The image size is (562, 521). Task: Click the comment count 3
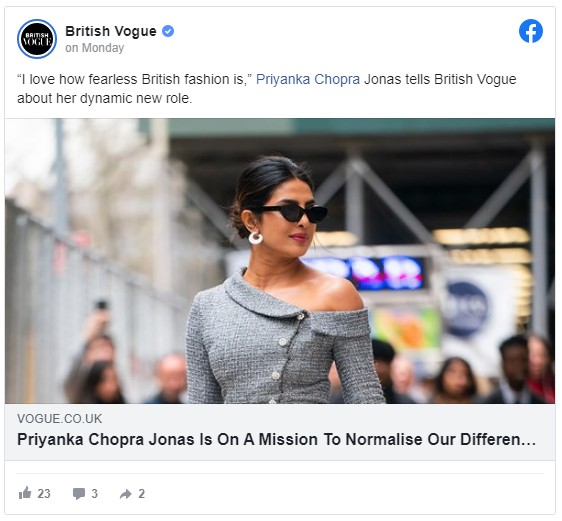[x=94, y=493]
